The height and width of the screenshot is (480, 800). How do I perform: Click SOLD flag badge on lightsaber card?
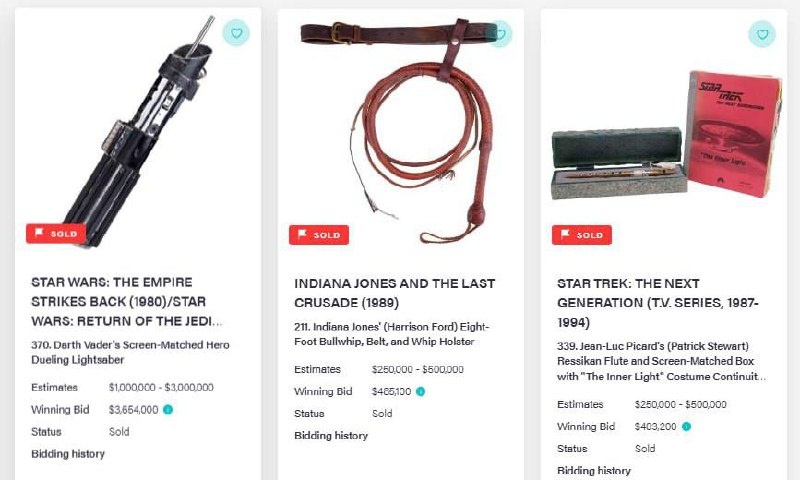[56, 234]
